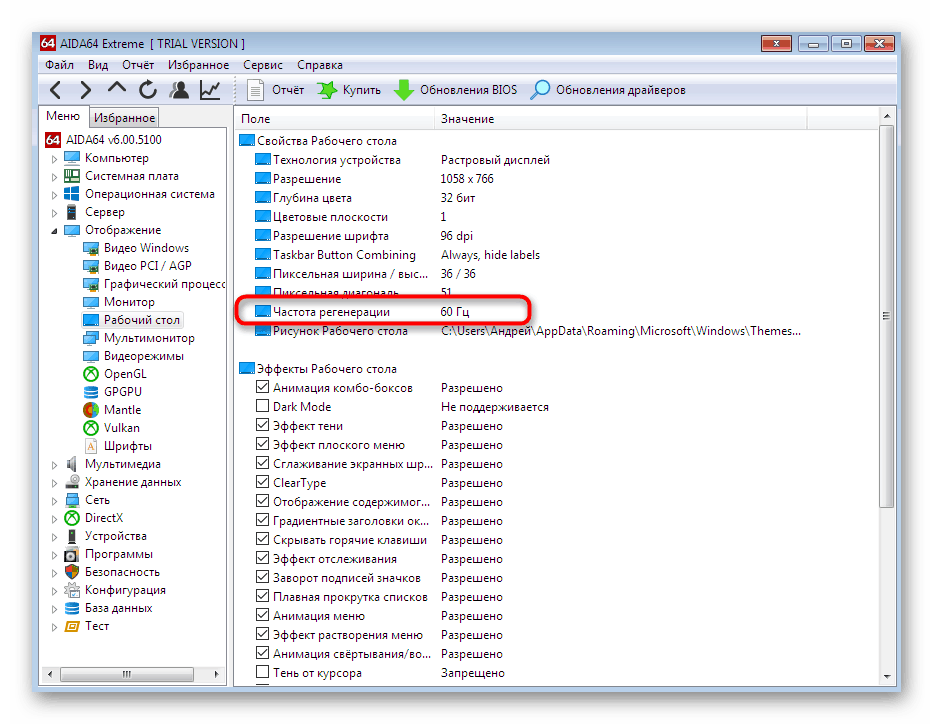Click the Свойства Рабочего стола section icon
The image size is (933, 724).
(x=246, y=140)
